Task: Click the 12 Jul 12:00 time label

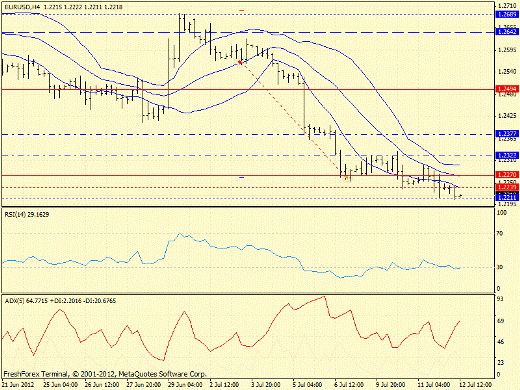Action: coord(475,384)
